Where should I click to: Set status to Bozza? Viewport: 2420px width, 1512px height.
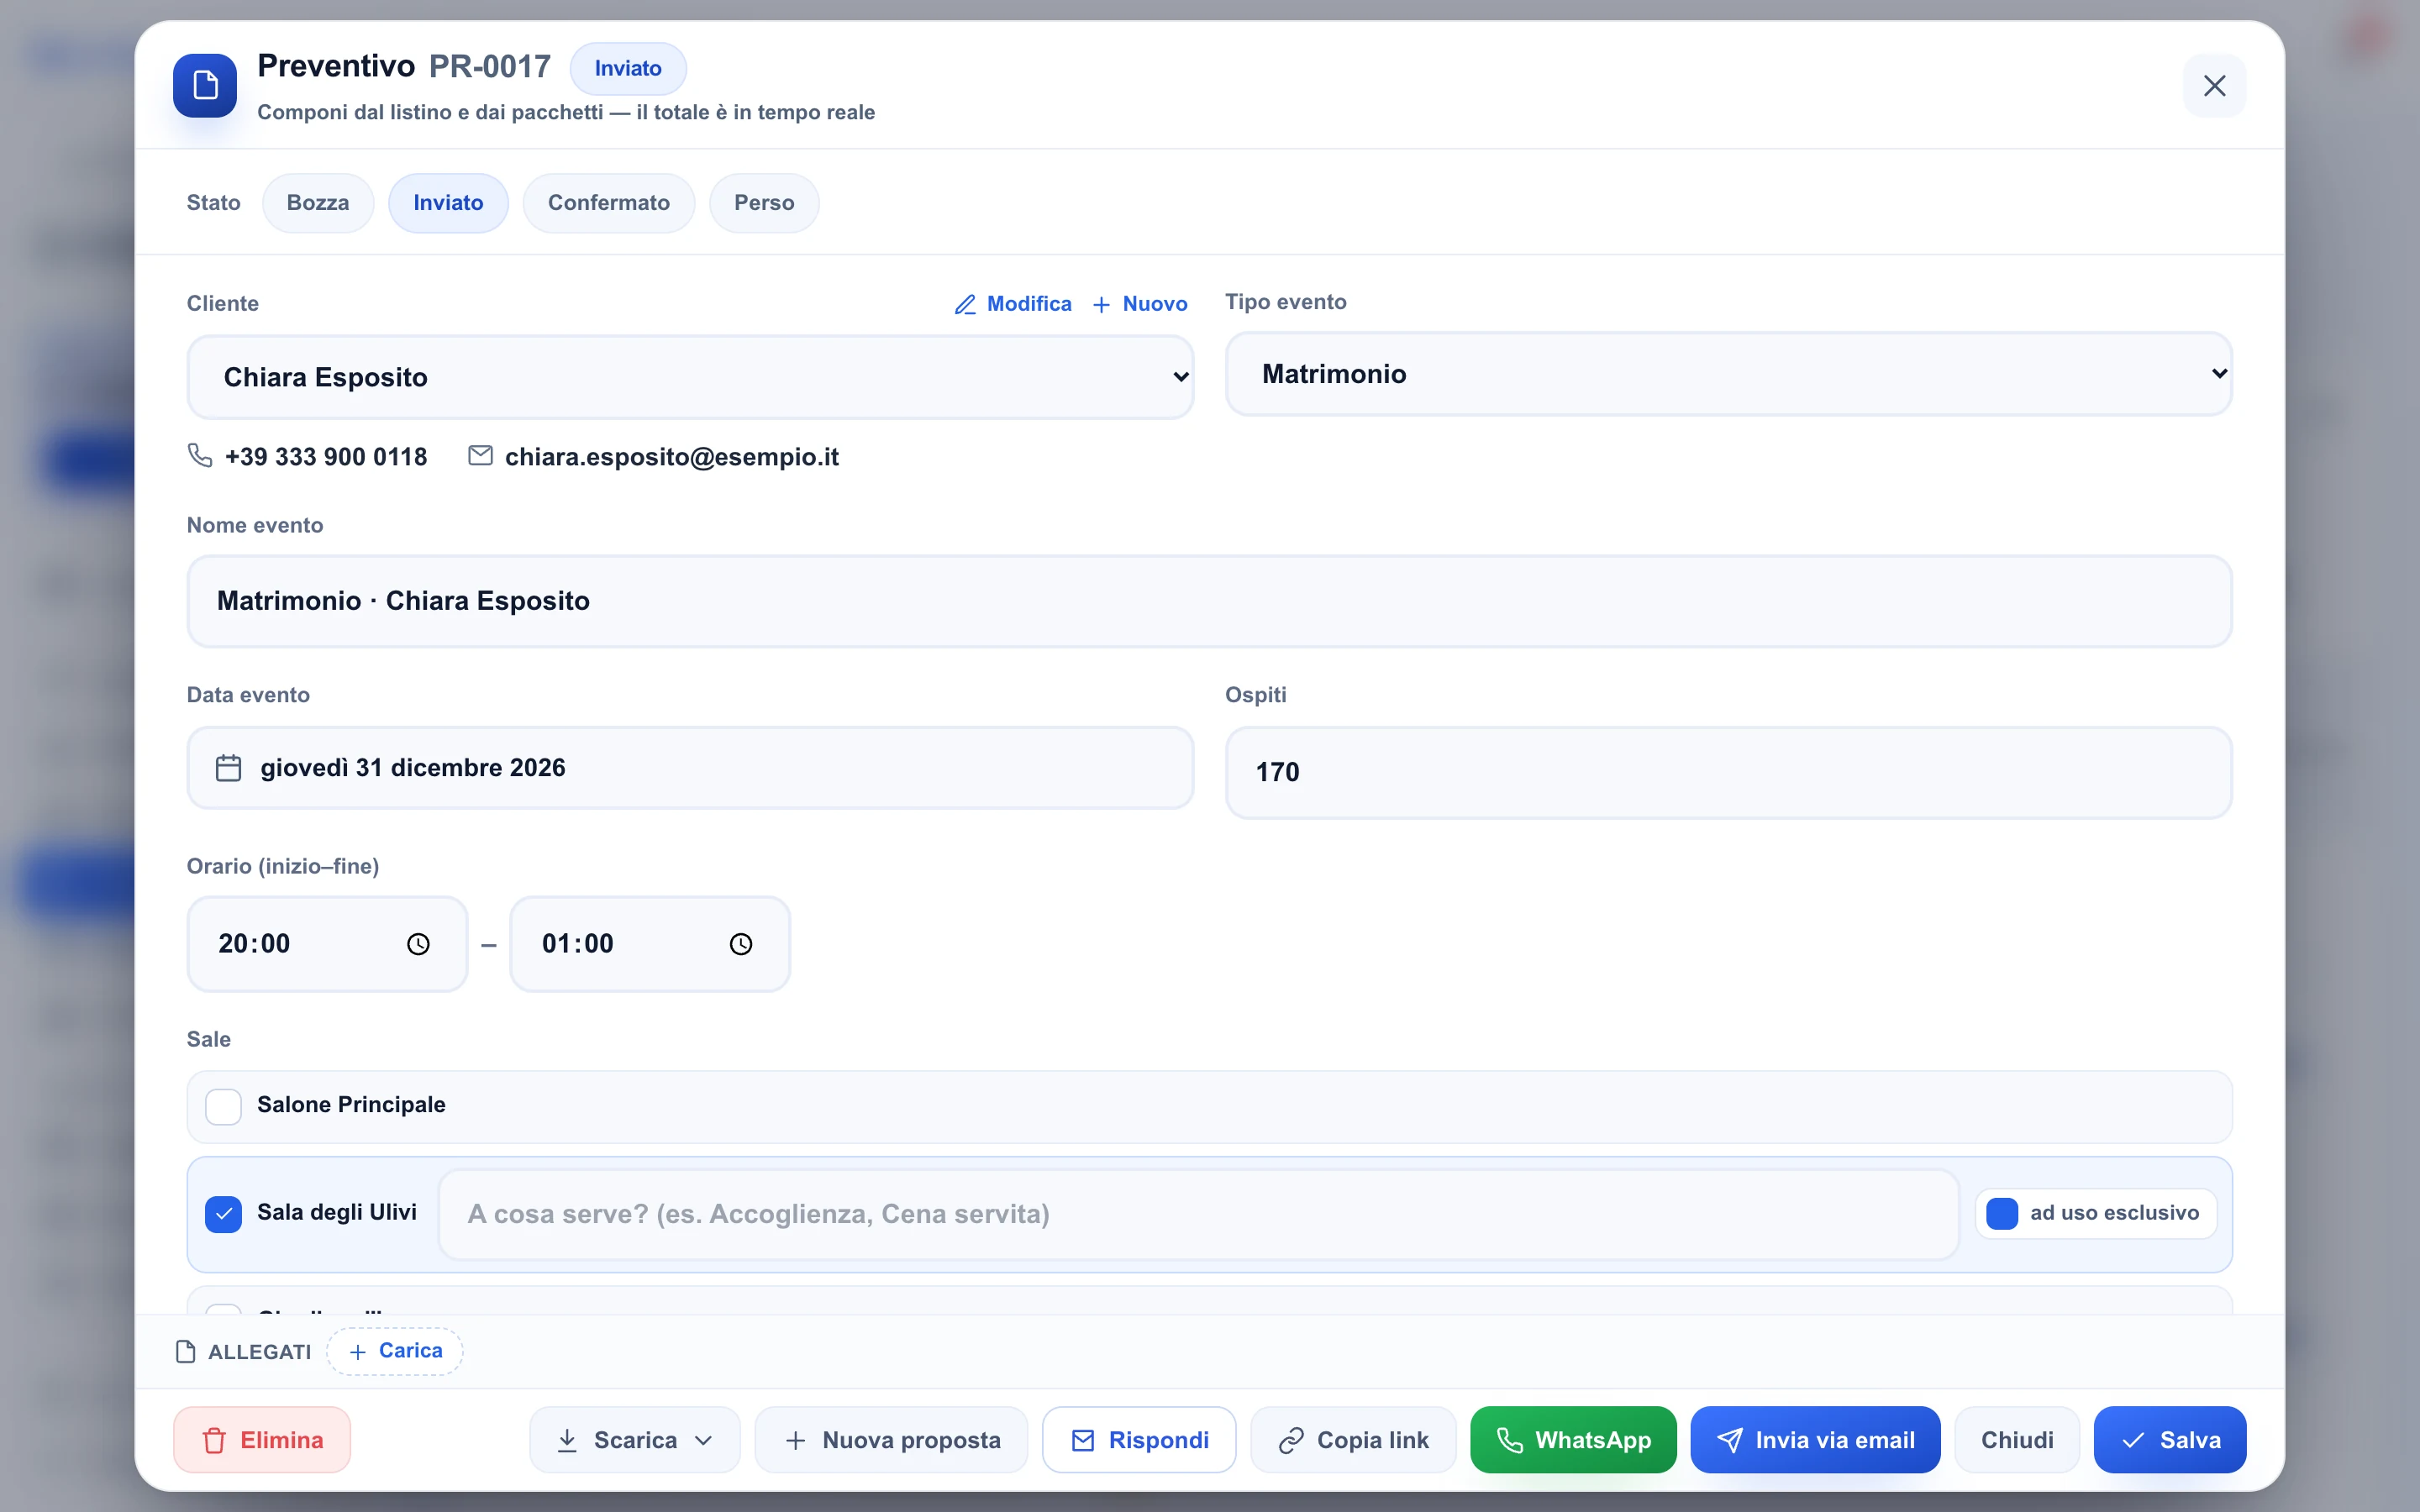(x=318, y=203)
